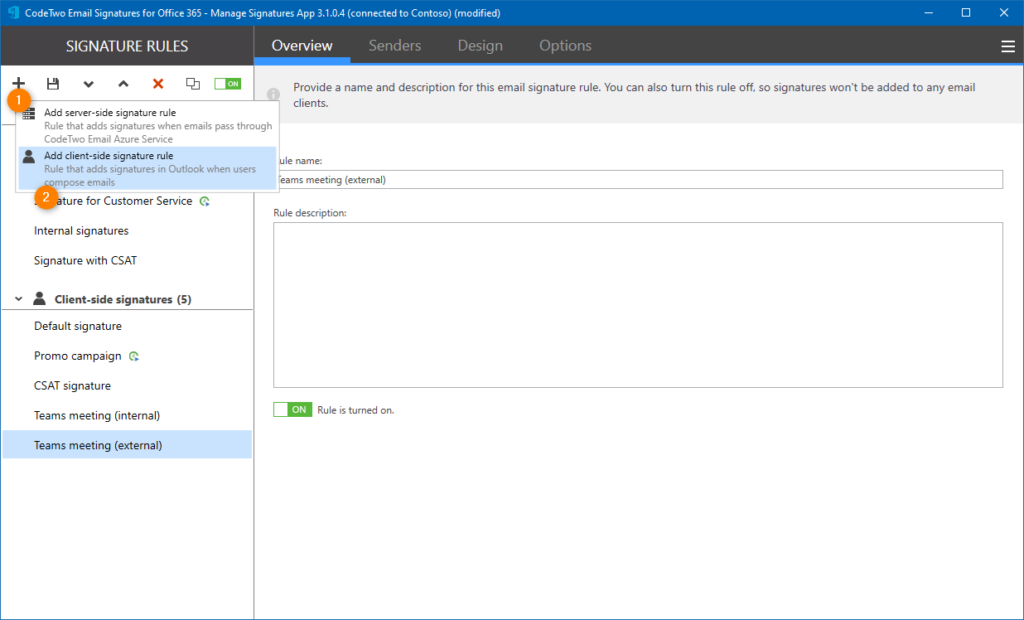Choose Add client-side signature rule
The image size is (1024, 620).
tap(108, 156)
